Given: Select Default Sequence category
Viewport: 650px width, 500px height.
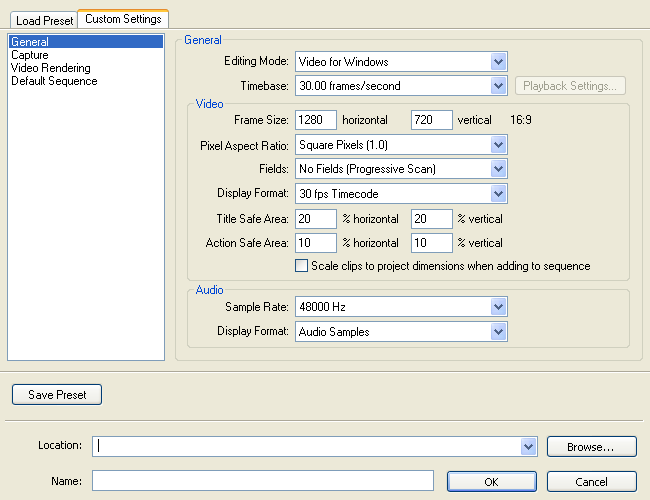Looking at the screenshot, I should [x=86, y=81].
